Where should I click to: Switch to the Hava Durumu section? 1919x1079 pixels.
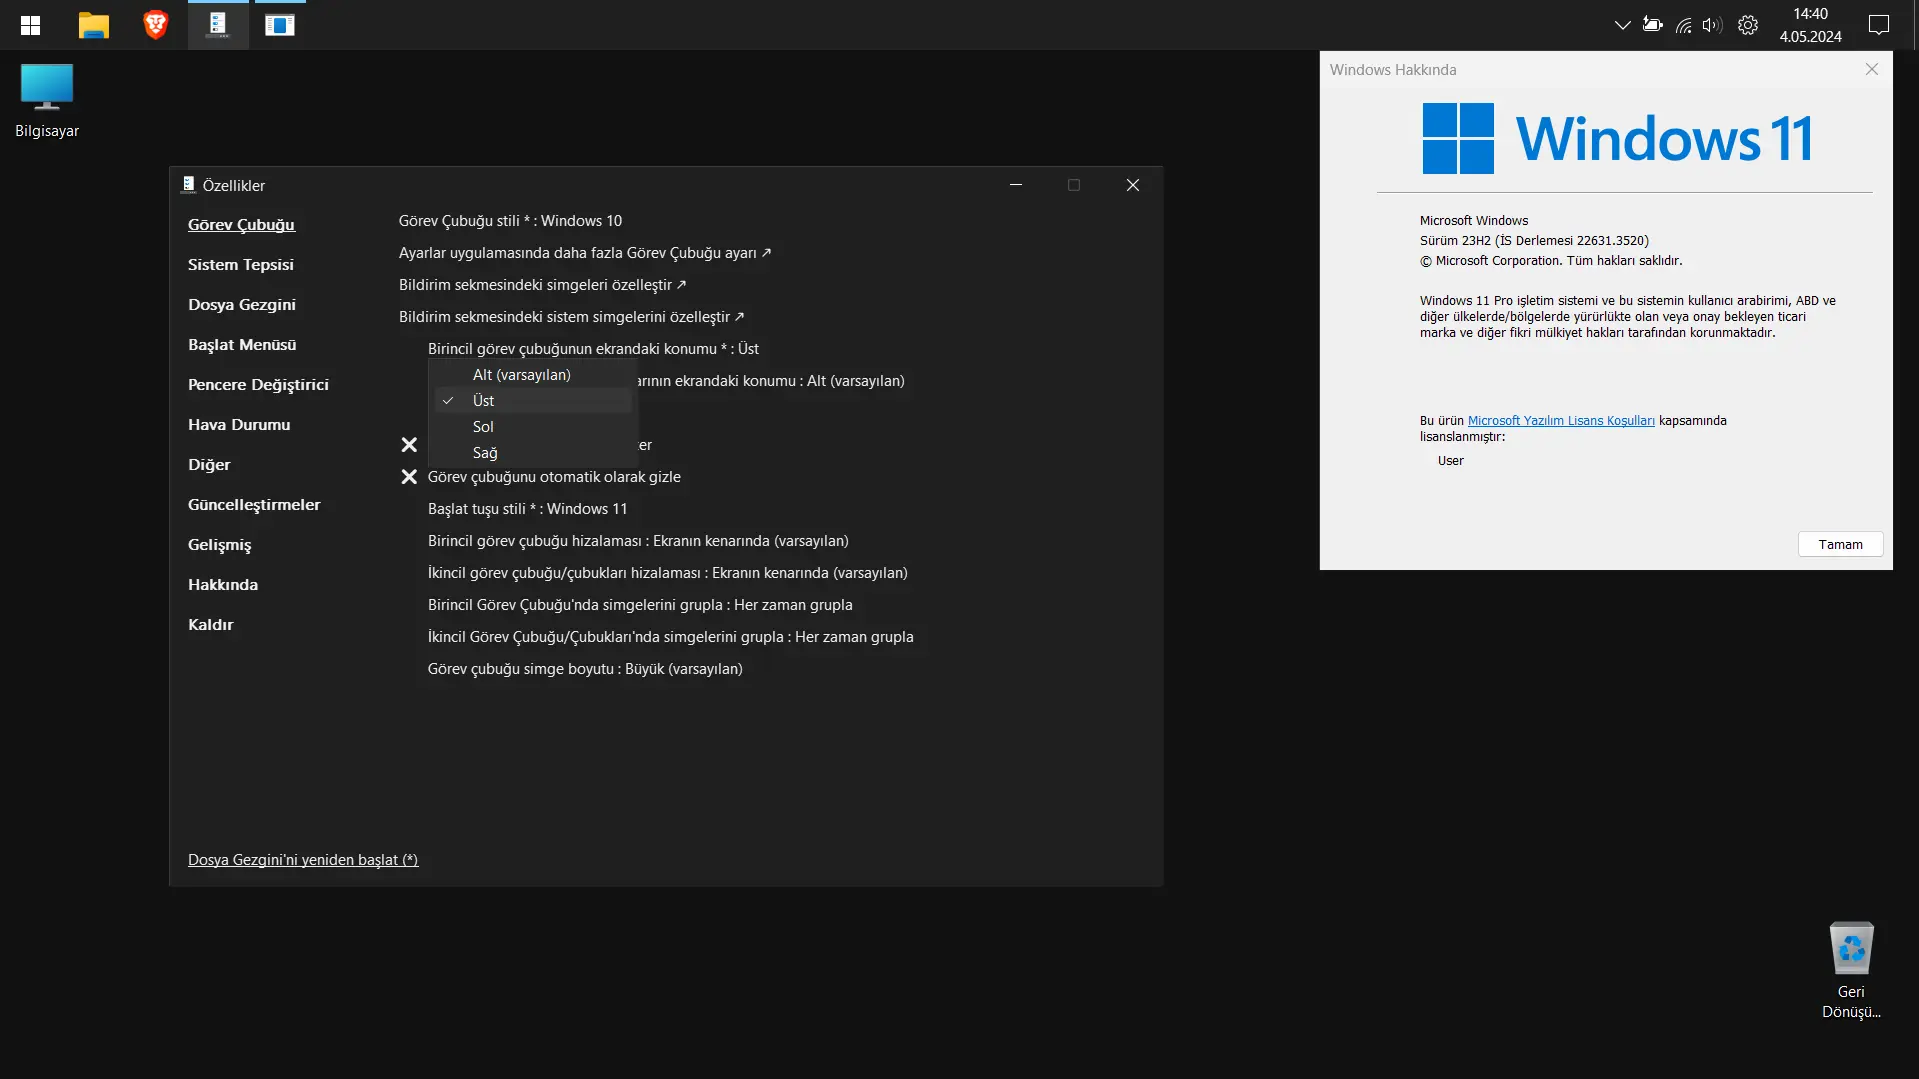click(239, 425)
